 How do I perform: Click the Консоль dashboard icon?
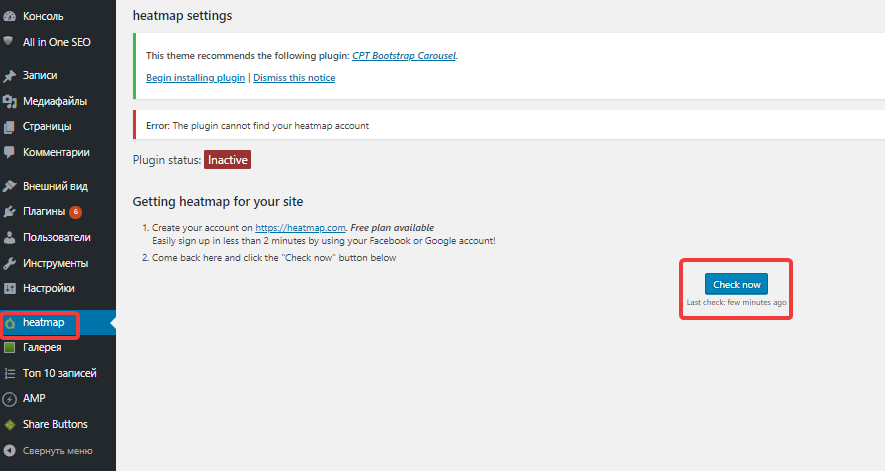[x=9, y=16]
